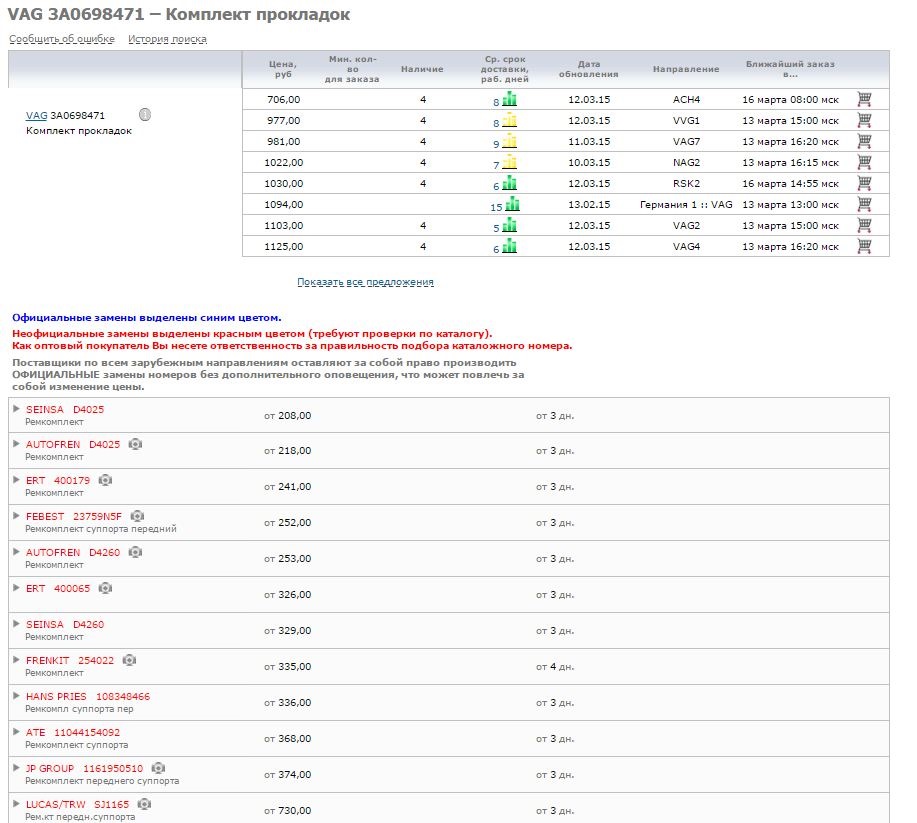Viewport: 917px width, 823px height.
Task: Open the HANS PRIES 108348466 part
Action: click(x=88, y=696)
